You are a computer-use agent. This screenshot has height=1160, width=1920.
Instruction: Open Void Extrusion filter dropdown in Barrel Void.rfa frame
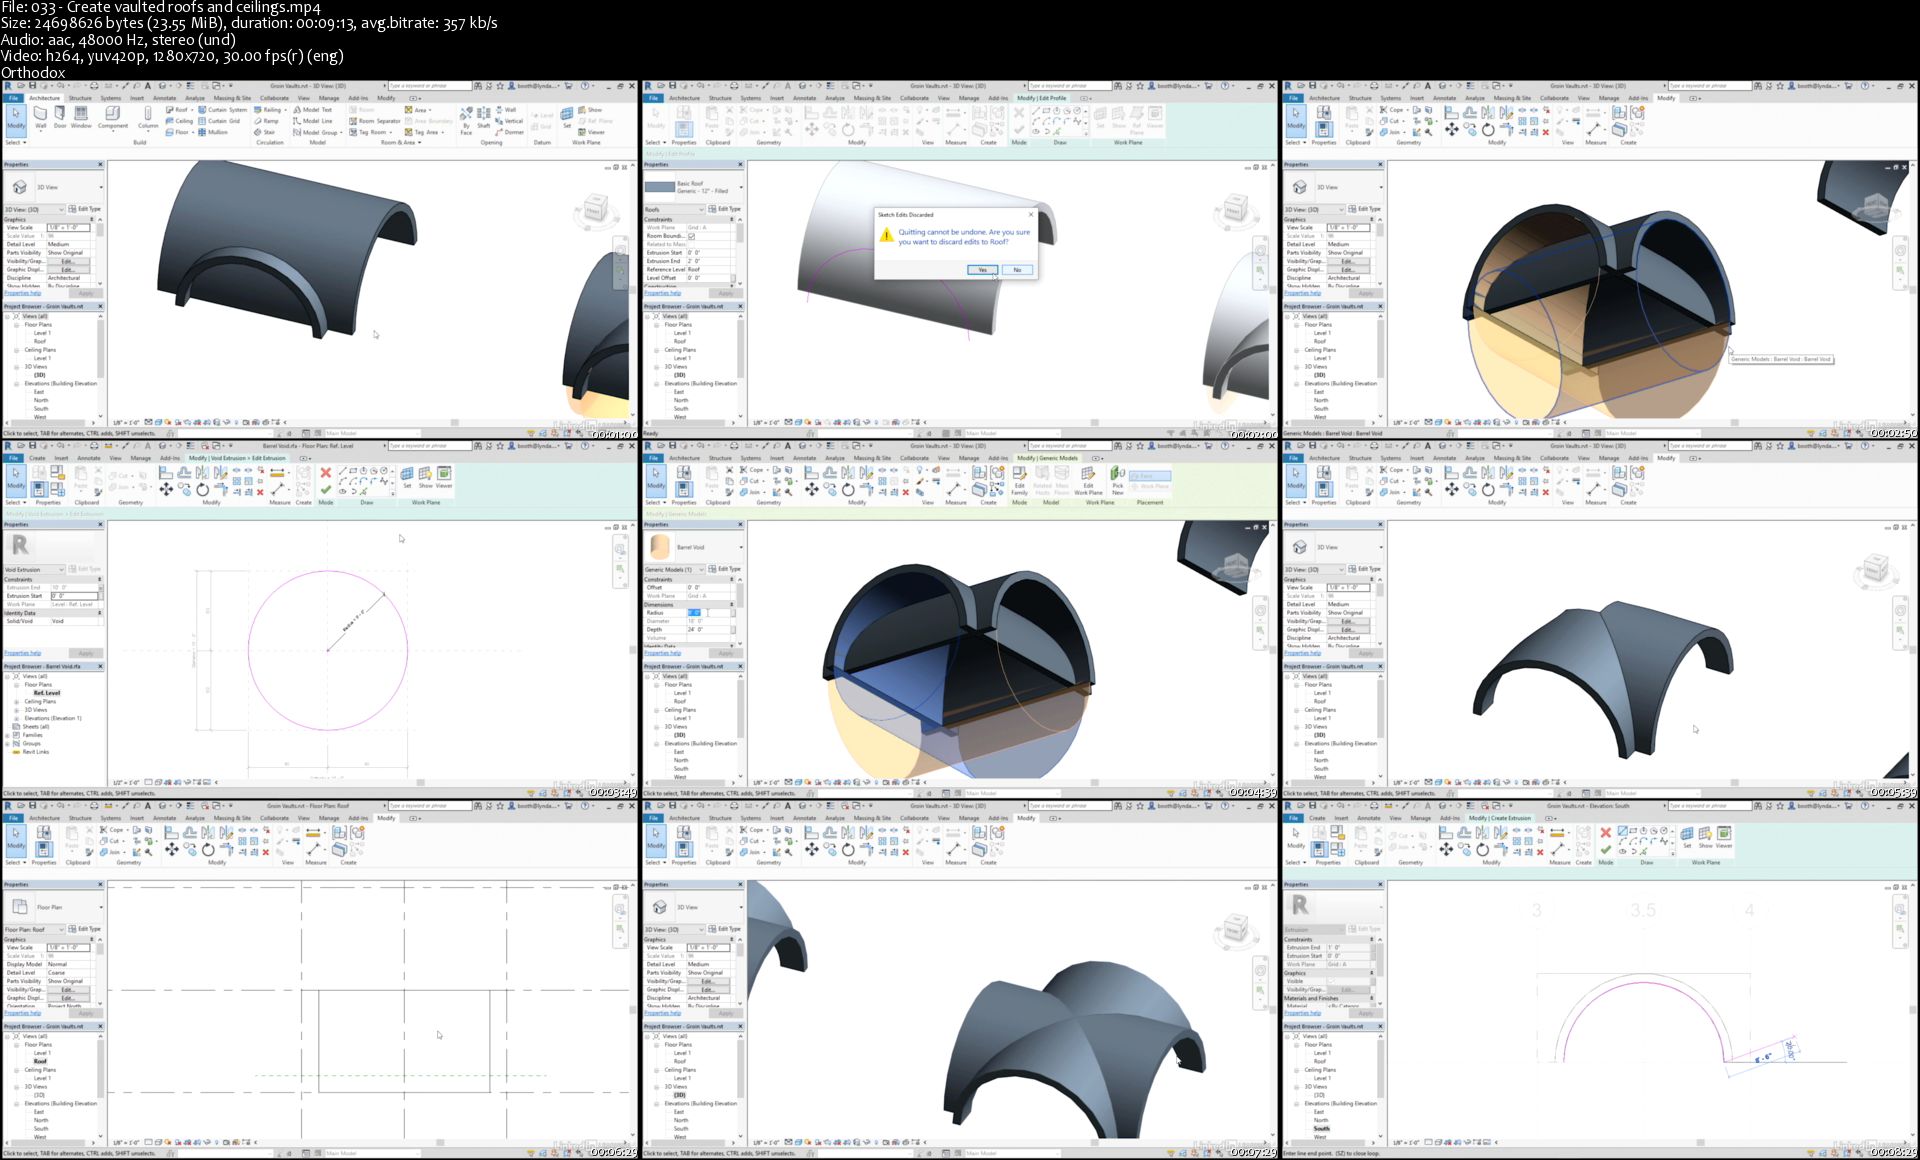pyautogui.click(x=34, y=569)
